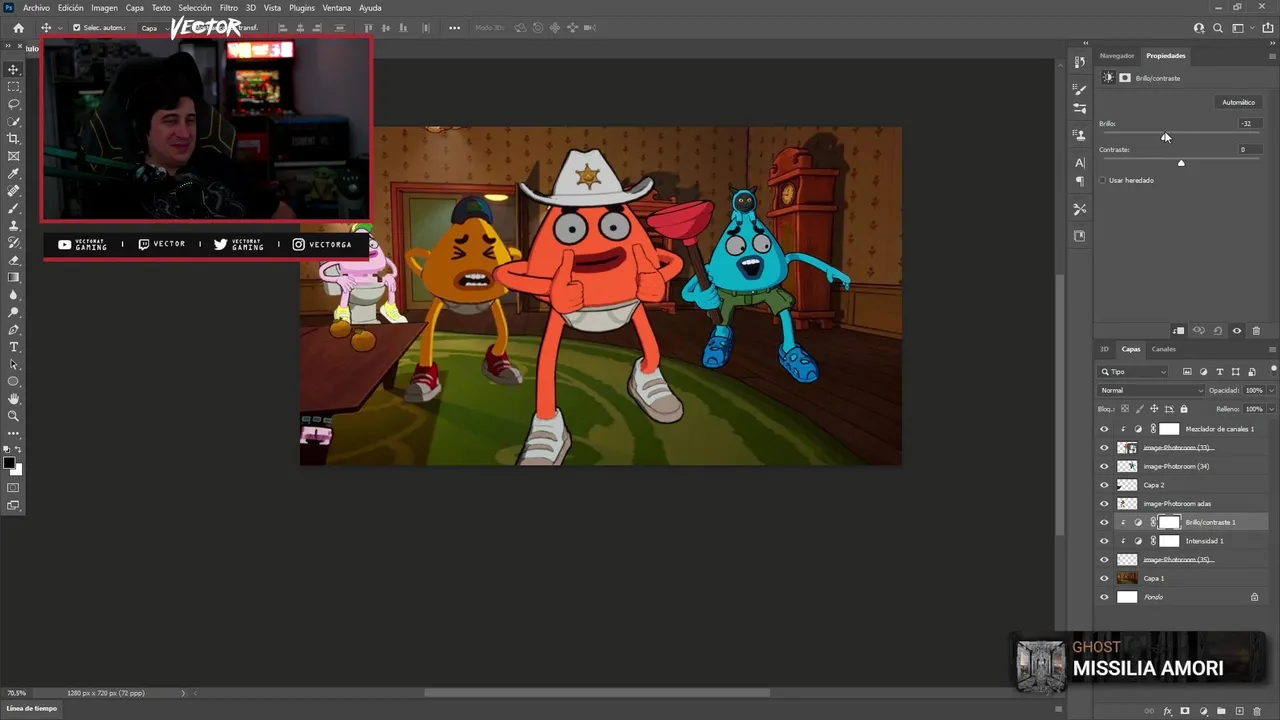Switch to the Canales tab
Screen dimensions: 1280x720
coord(1164,349)
